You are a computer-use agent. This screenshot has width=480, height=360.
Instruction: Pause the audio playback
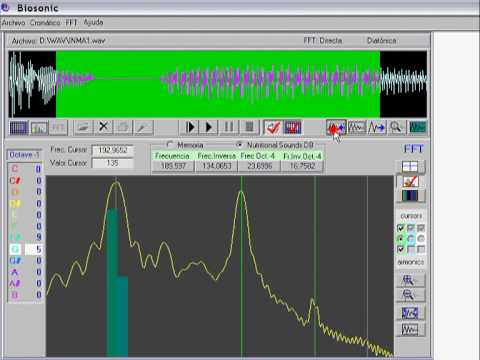pos(229,127)
